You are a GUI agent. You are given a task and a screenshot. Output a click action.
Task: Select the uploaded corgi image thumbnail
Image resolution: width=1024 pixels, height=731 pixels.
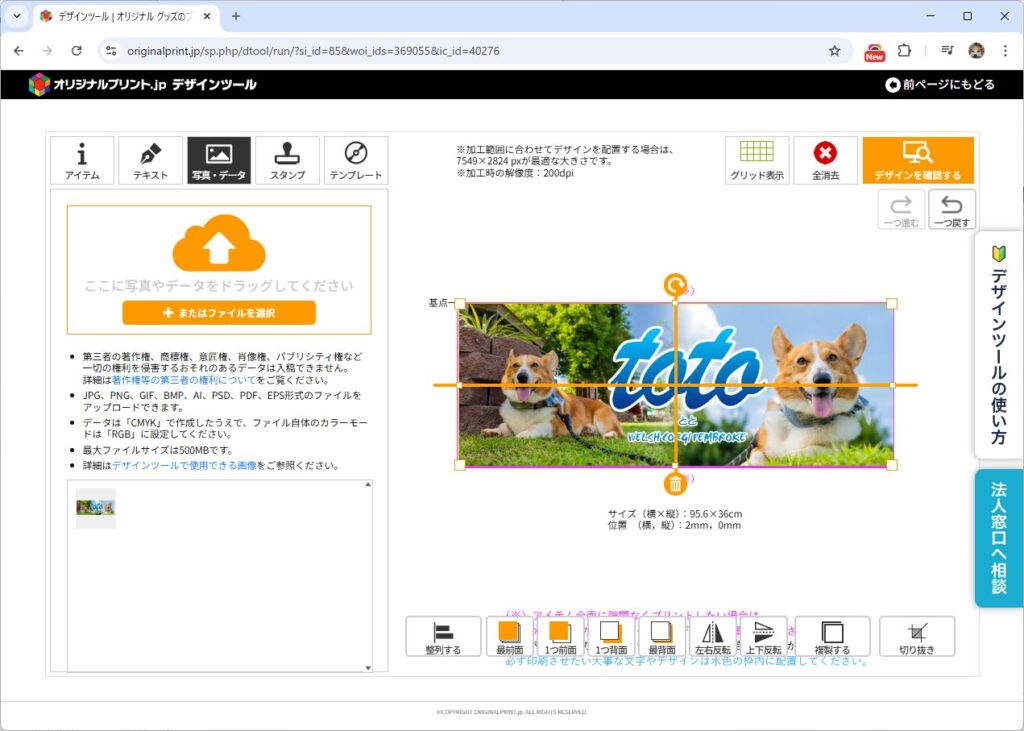pos(96,508)
